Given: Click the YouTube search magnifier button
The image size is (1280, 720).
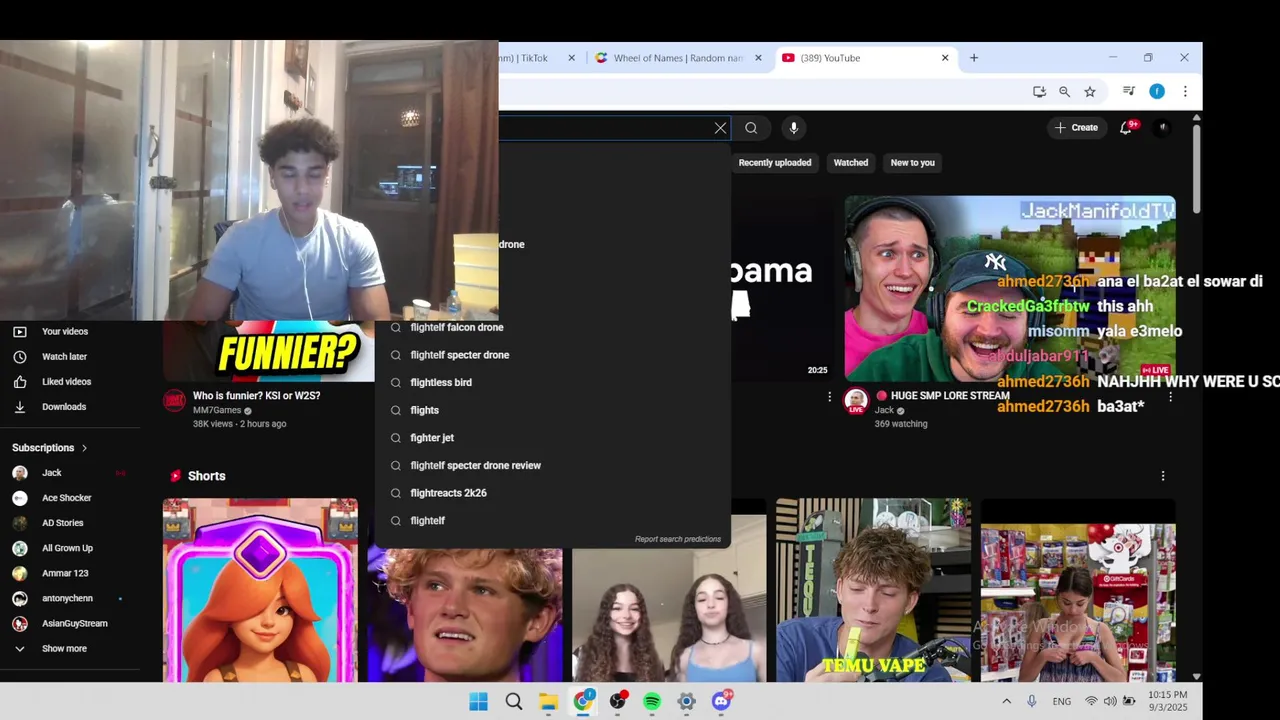Looking at the screenshot, I should 751,128.
